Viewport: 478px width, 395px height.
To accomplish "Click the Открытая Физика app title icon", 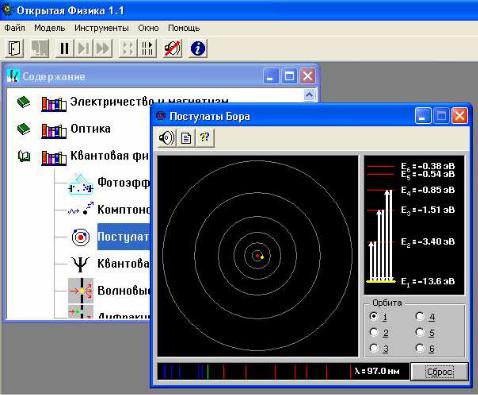I will point(7,10).
